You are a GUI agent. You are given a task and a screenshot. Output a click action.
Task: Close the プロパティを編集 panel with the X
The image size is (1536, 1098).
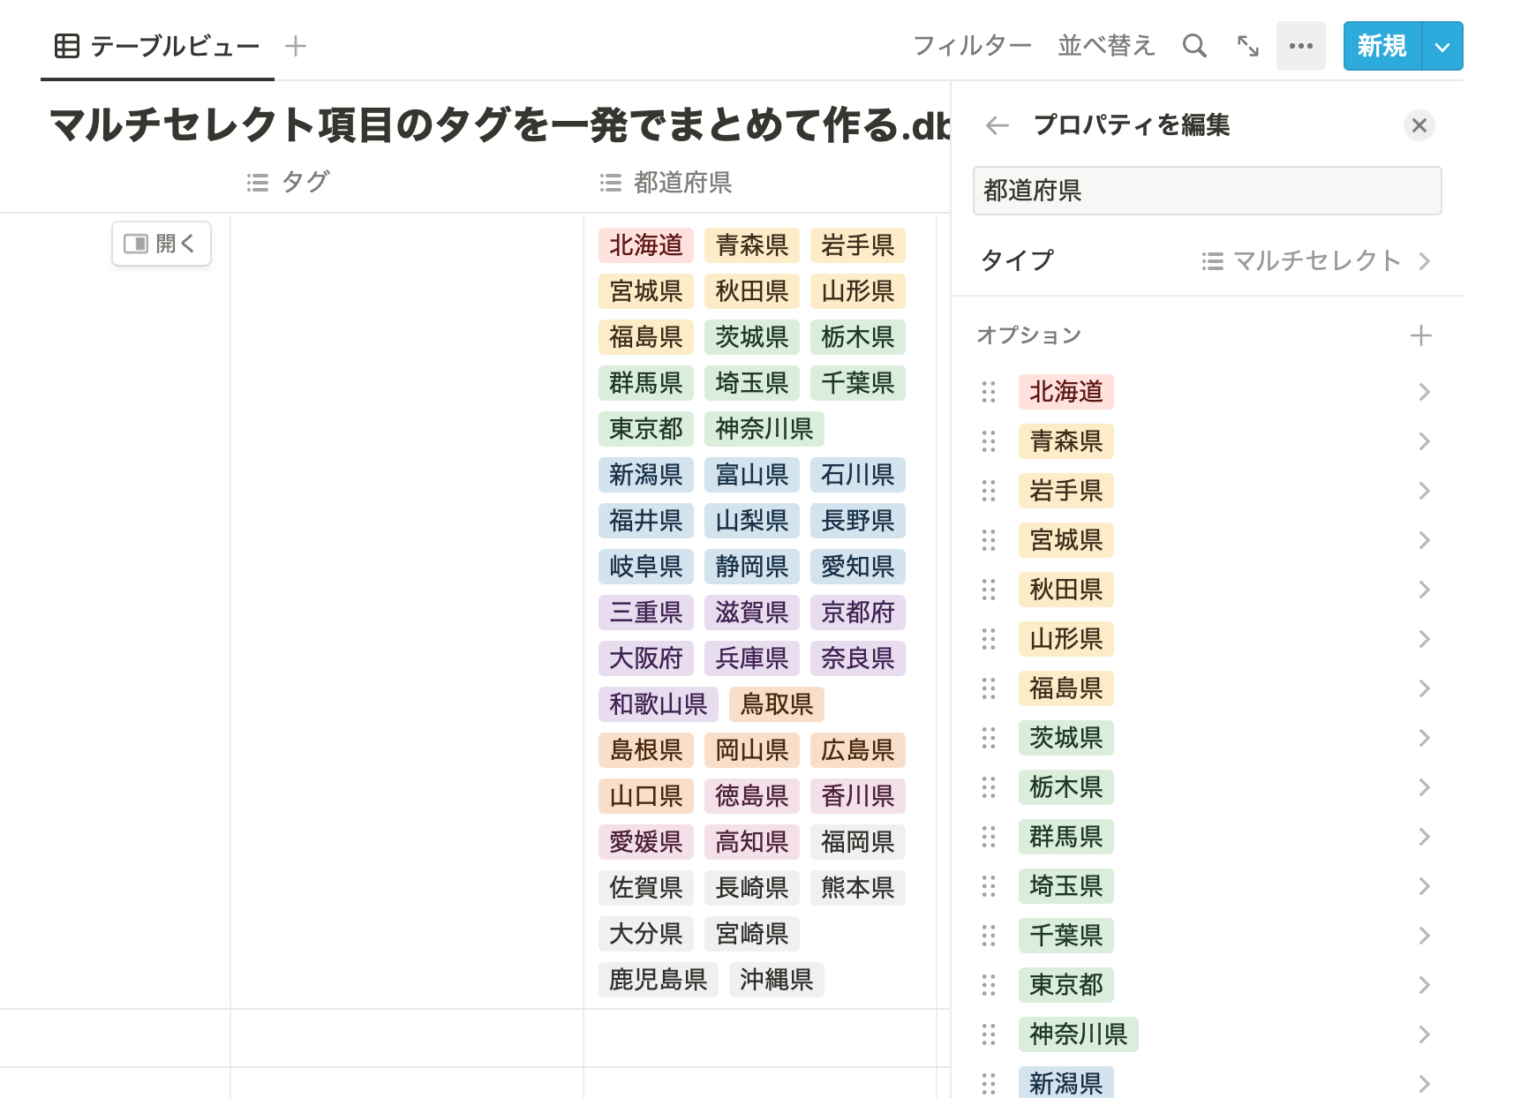point(1419,125)
